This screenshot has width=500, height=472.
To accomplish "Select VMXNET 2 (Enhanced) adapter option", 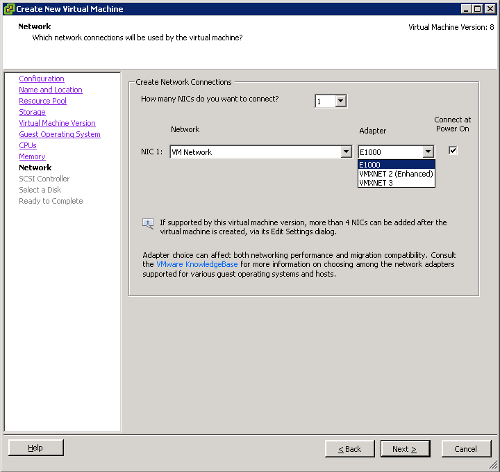I will 396,174.
